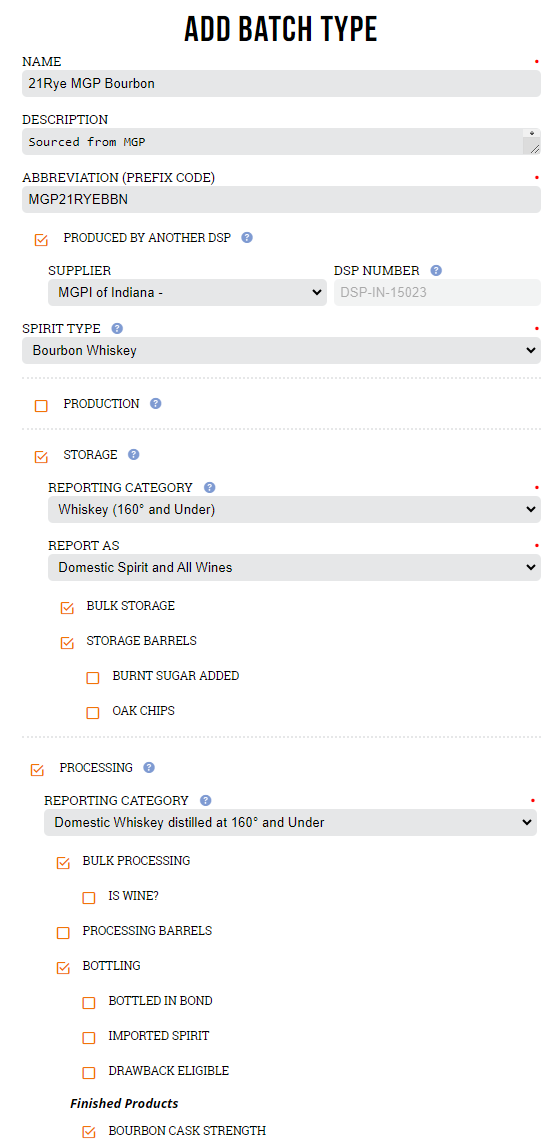This screenshot has width=558, height=1141.
Task: Click help icon next to Processing label
Action: 149,767
